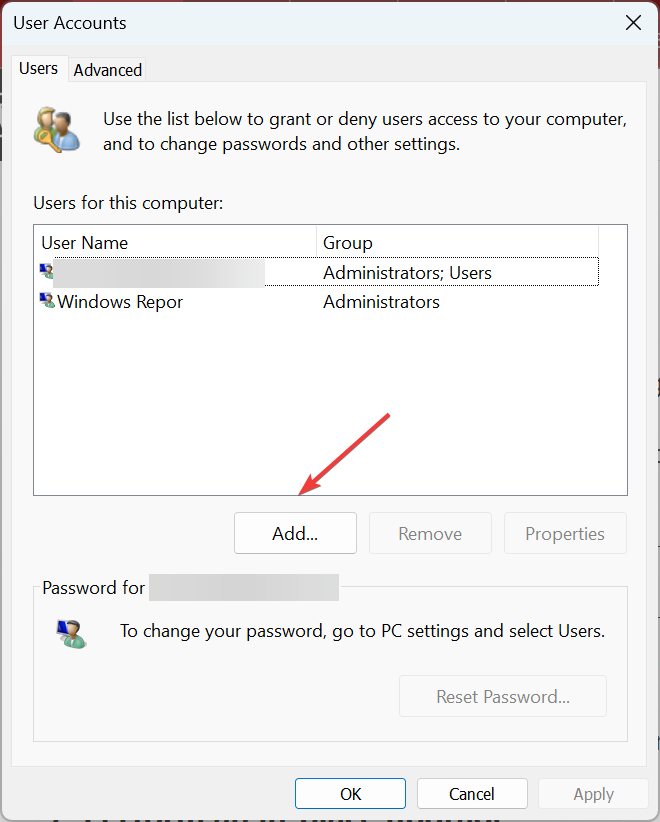Sort by the User Name column header
Viewport: 660px width, 822px height.
coord(175,243)
